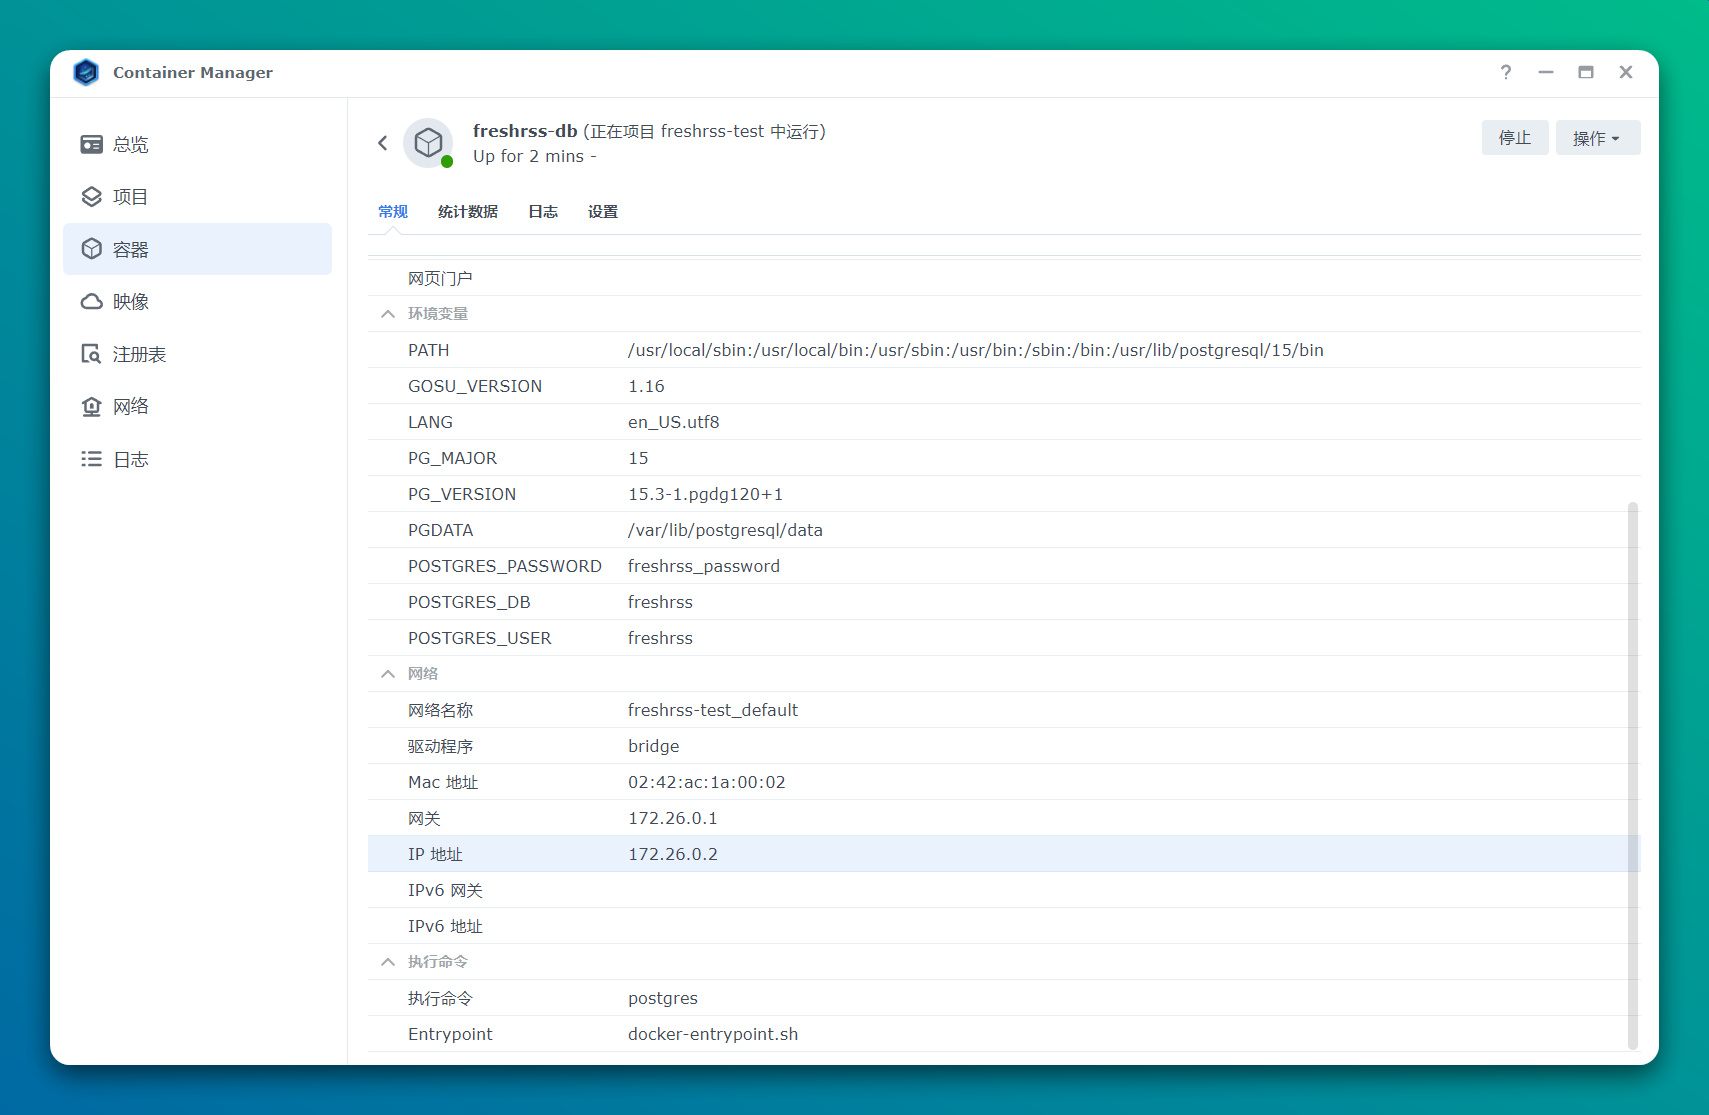Click the IP address 172.26.0.2
This screenshot has width=1709, height=1115.
(673, 854)
